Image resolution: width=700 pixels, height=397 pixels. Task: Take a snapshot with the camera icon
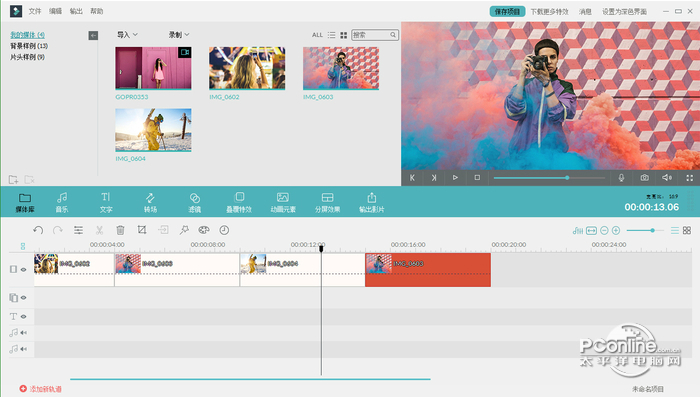(645, 178)
